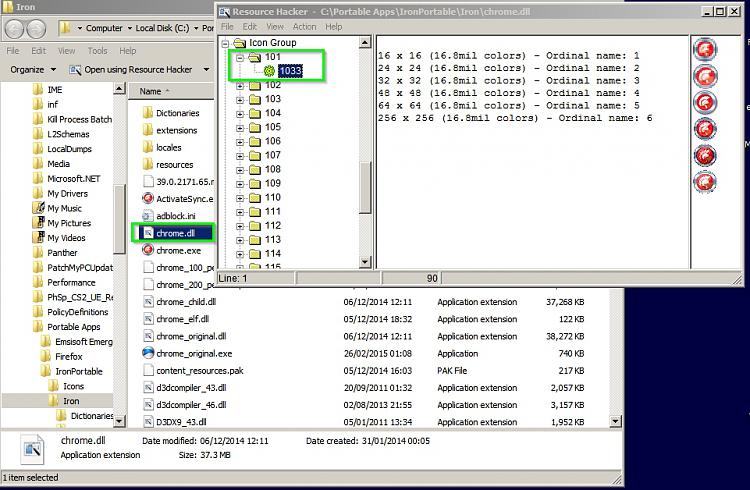Collapse the 101 folder node
The width and height of the screenshot is (750, 490).
click(240, 58)
